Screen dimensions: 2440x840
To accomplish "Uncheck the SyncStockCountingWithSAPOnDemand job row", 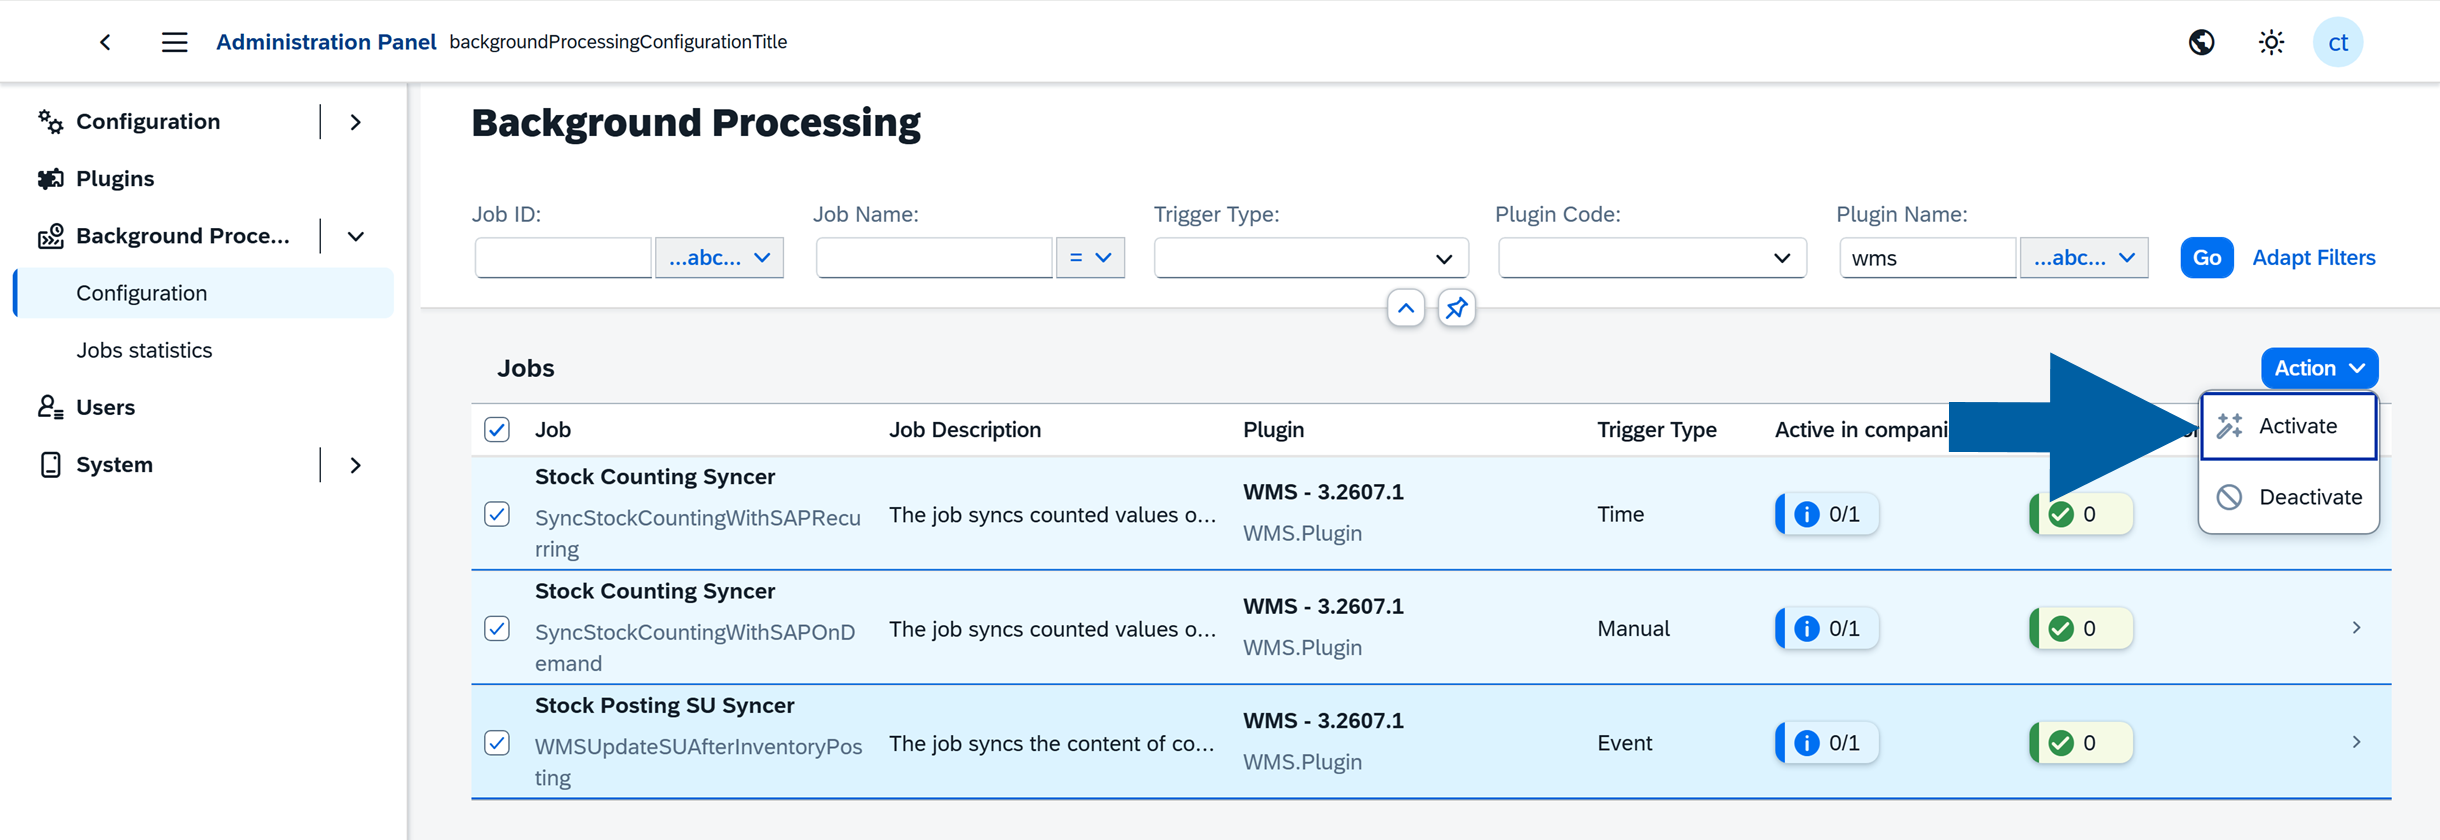I will (x=497, y=628).
